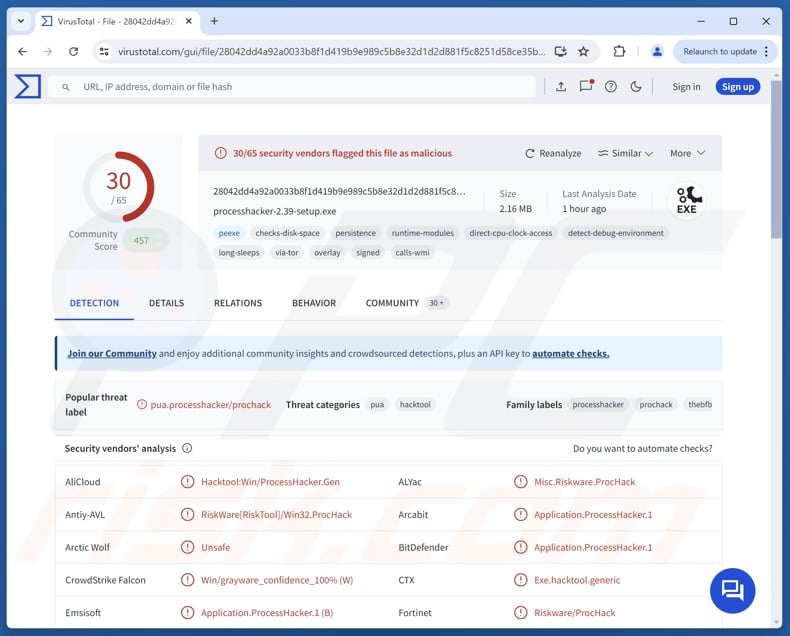790x636 pixels.
Task: Click the browser address bar URL
Action: point(331,51)
